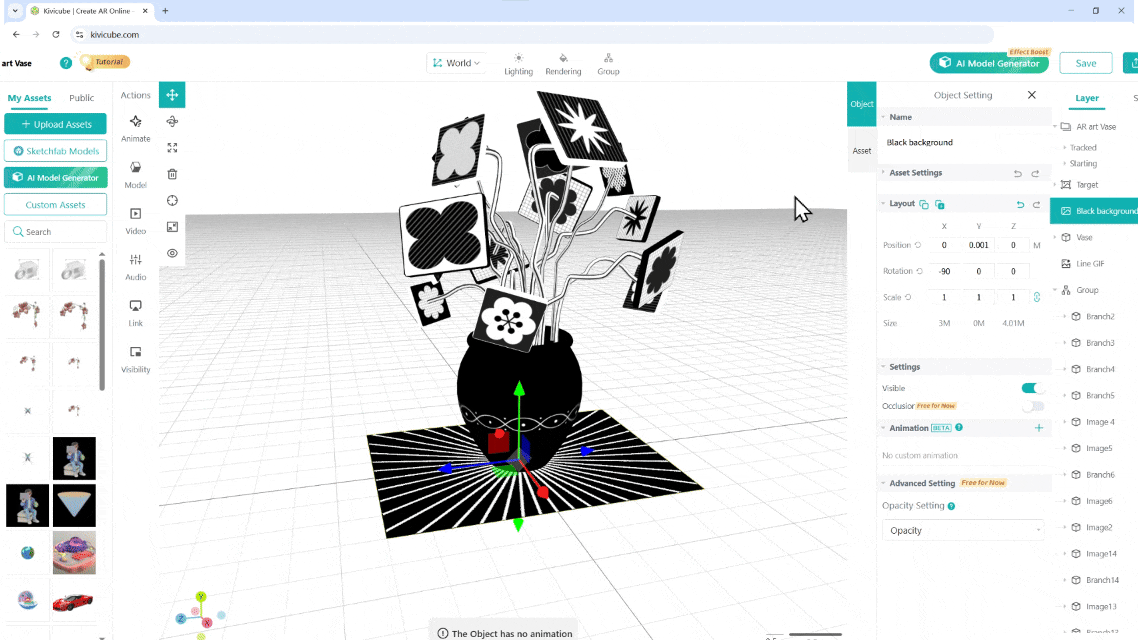Screen dimensions: 1138x640
Task: Open the Animate action
Action: coord(136,127)
